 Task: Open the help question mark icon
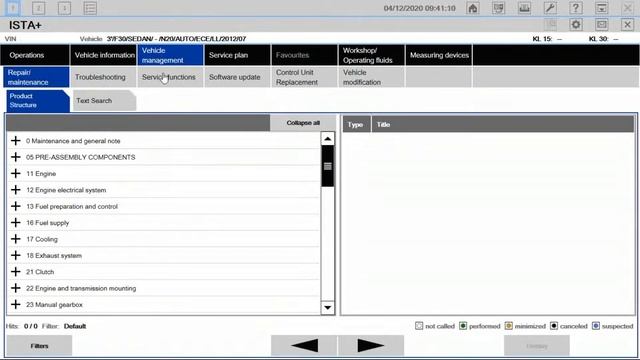tap(576, 8)
